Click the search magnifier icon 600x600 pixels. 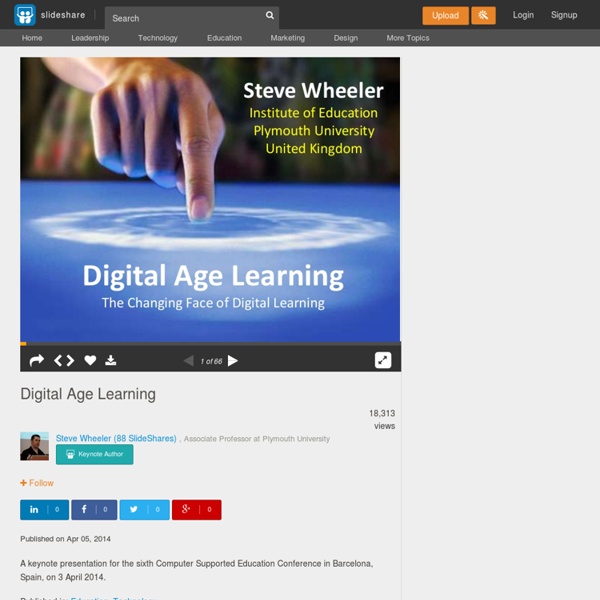click(x=270, y=15)
